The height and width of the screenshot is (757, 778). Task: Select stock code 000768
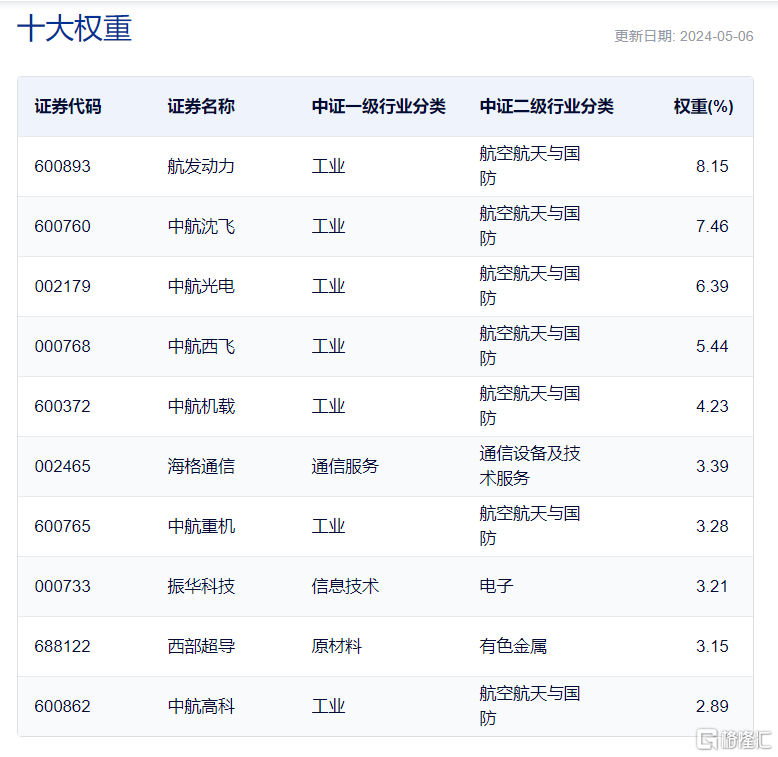63,346
